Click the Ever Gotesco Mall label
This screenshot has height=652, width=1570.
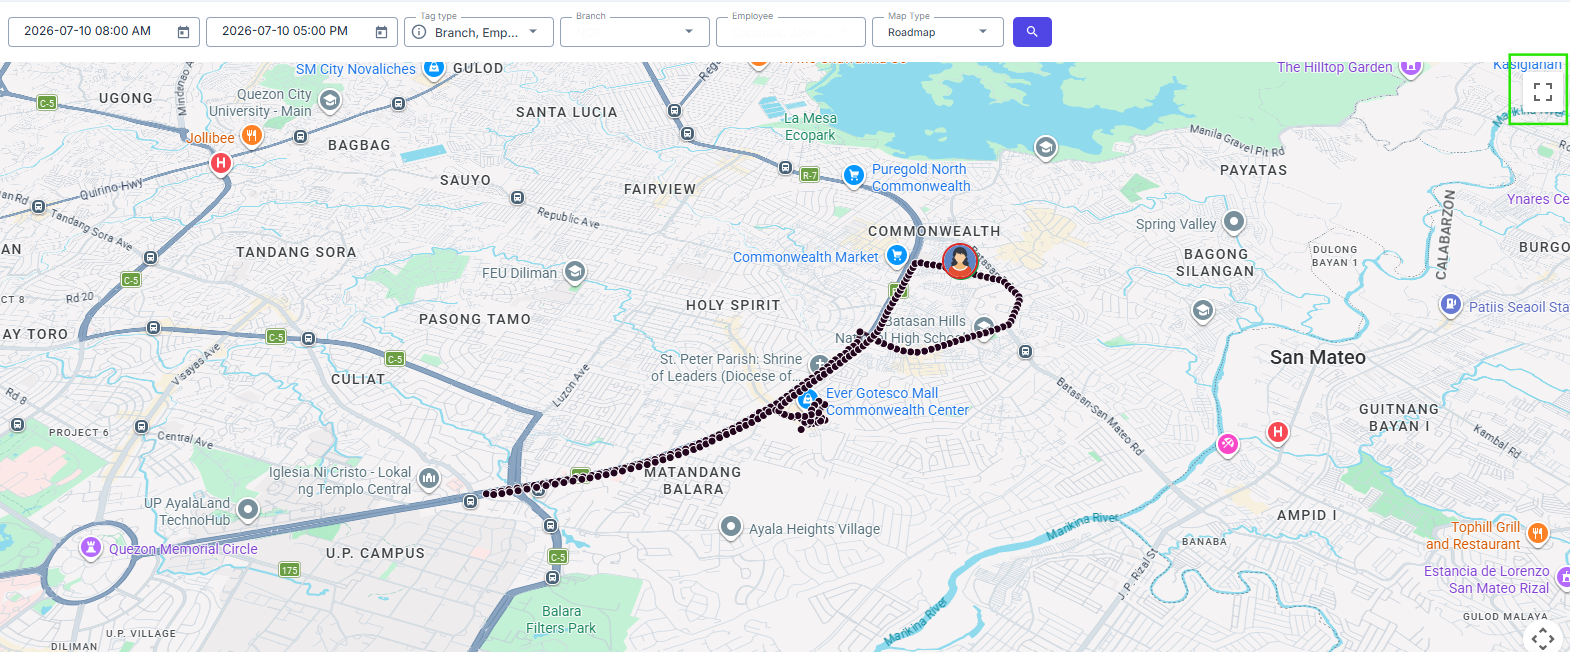pyautogui.click(x=882, y=393)
